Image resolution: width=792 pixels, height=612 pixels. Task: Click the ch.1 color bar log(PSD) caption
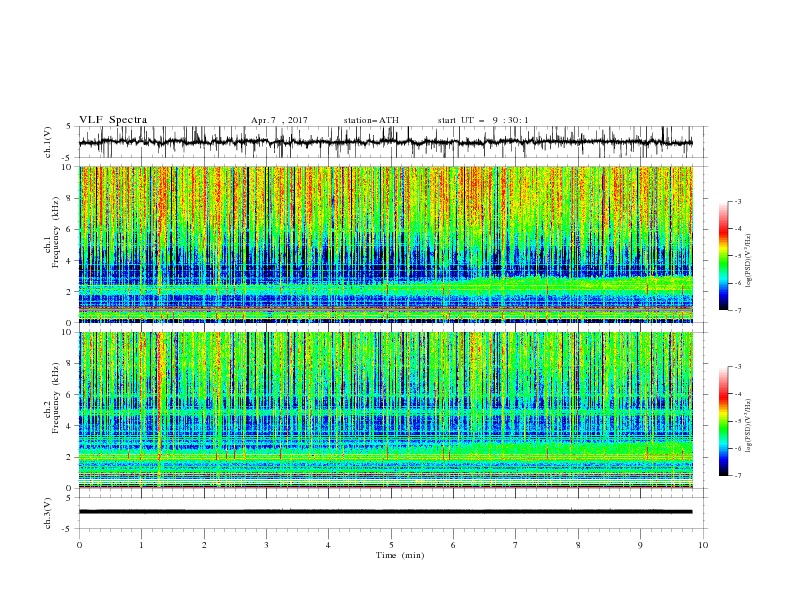pos(749,261)
